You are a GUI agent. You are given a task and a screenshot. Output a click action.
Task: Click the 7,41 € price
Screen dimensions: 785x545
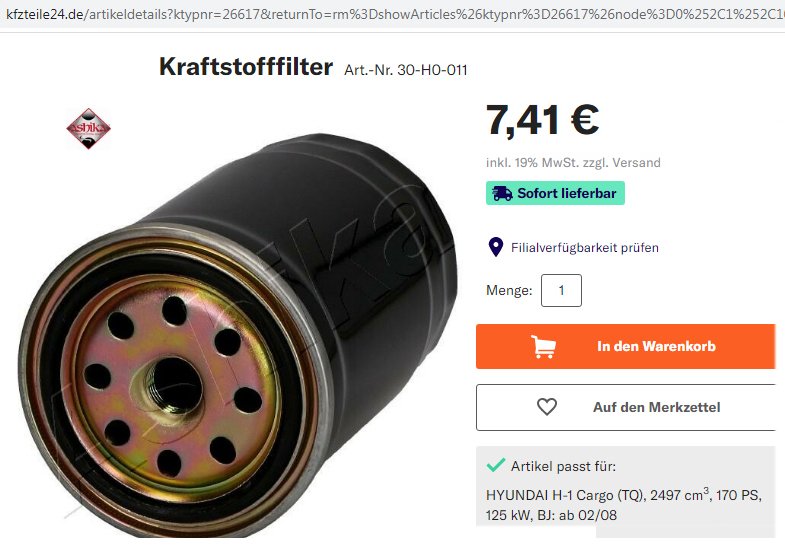pos(543,120)
